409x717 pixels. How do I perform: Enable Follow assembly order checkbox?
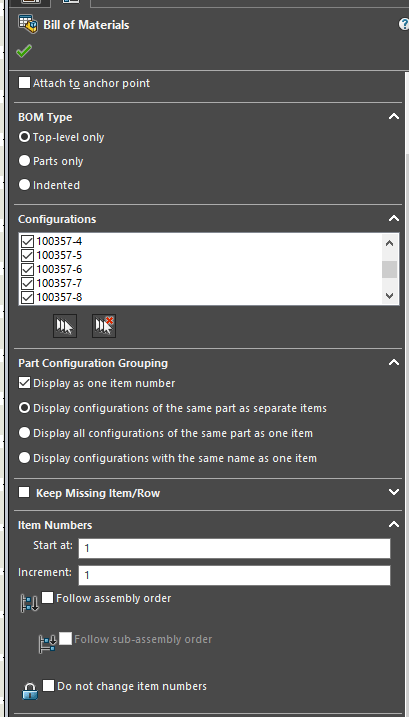[48, 597]
